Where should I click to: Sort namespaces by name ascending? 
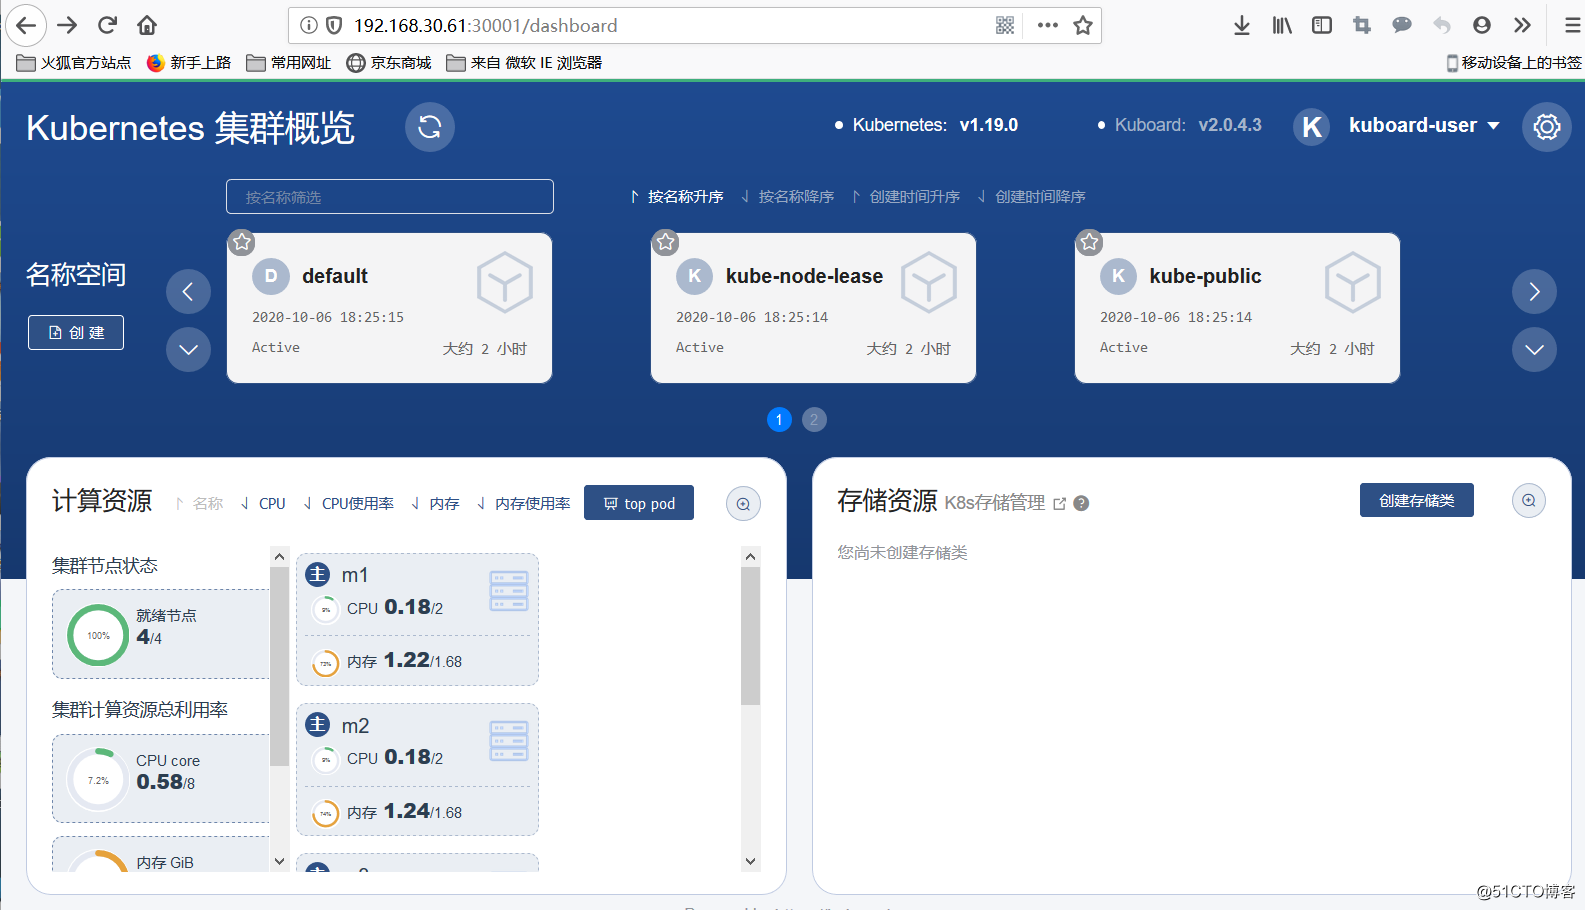(676, 197)
